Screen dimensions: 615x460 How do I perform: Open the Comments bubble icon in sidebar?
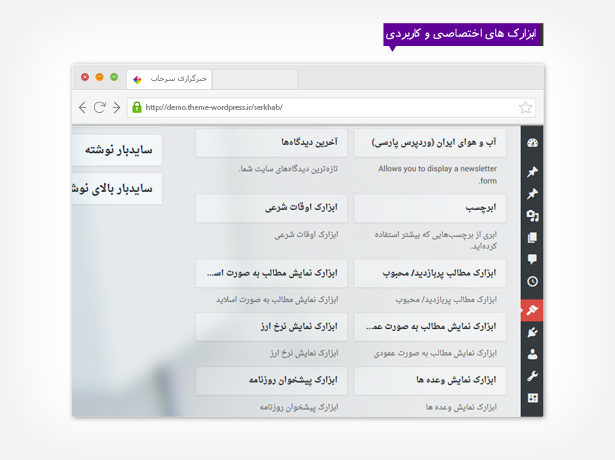[532, 260]
